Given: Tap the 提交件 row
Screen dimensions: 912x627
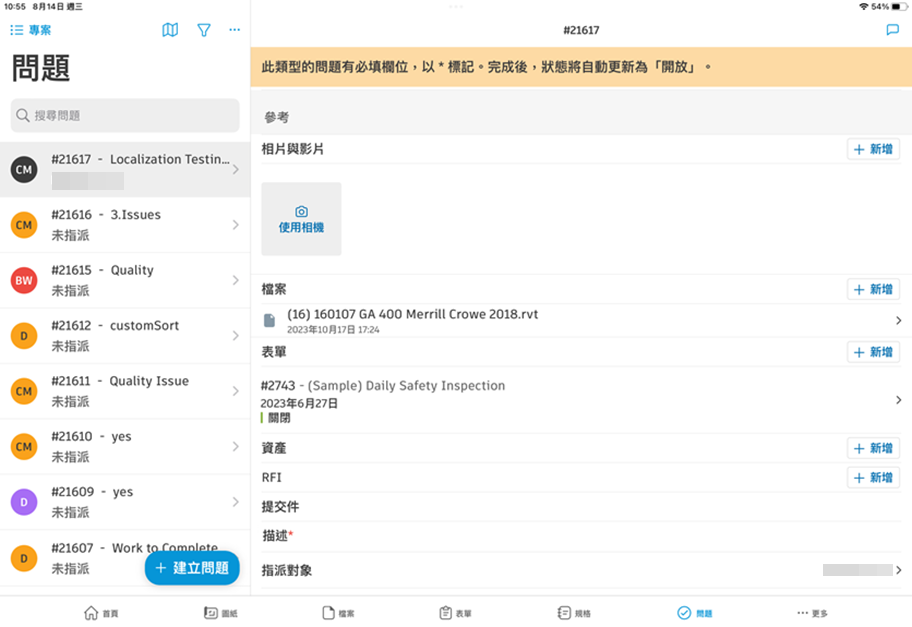Looking at the screenshot, I should (x=581, y=507).
